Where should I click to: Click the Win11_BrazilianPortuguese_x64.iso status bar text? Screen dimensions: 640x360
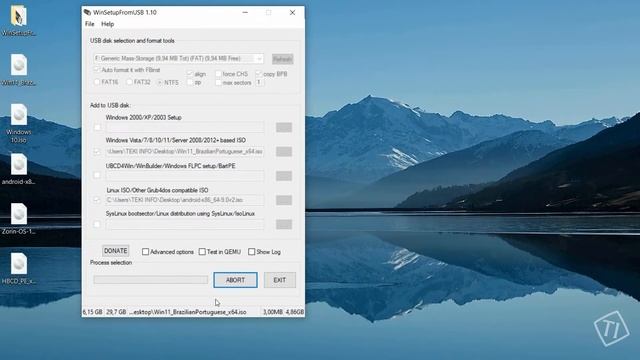pyautogui.click(x=188, y=312)
